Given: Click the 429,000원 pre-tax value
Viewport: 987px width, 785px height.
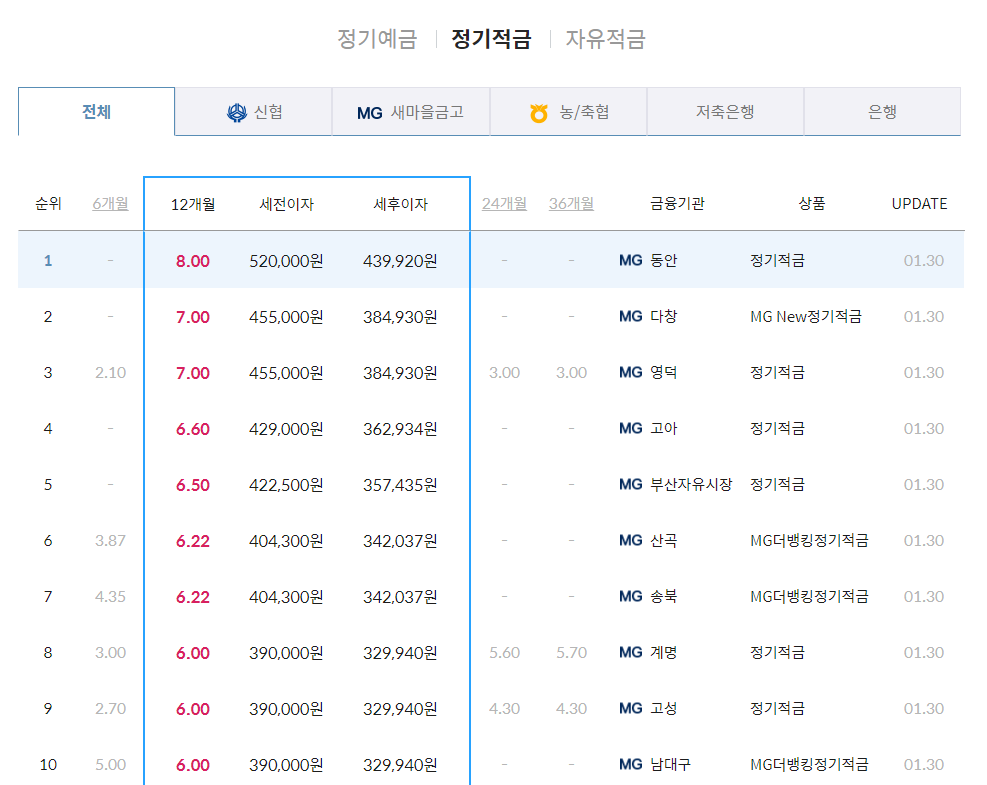Looking at the screenshot, I should [286, 429].
